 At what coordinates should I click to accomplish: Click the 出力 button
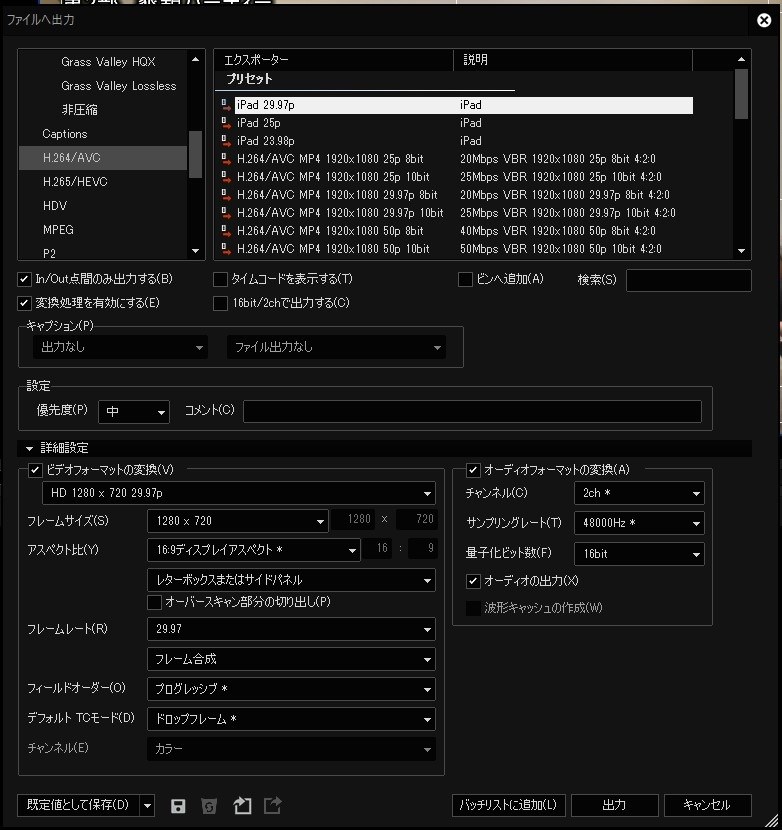[614, 806]
